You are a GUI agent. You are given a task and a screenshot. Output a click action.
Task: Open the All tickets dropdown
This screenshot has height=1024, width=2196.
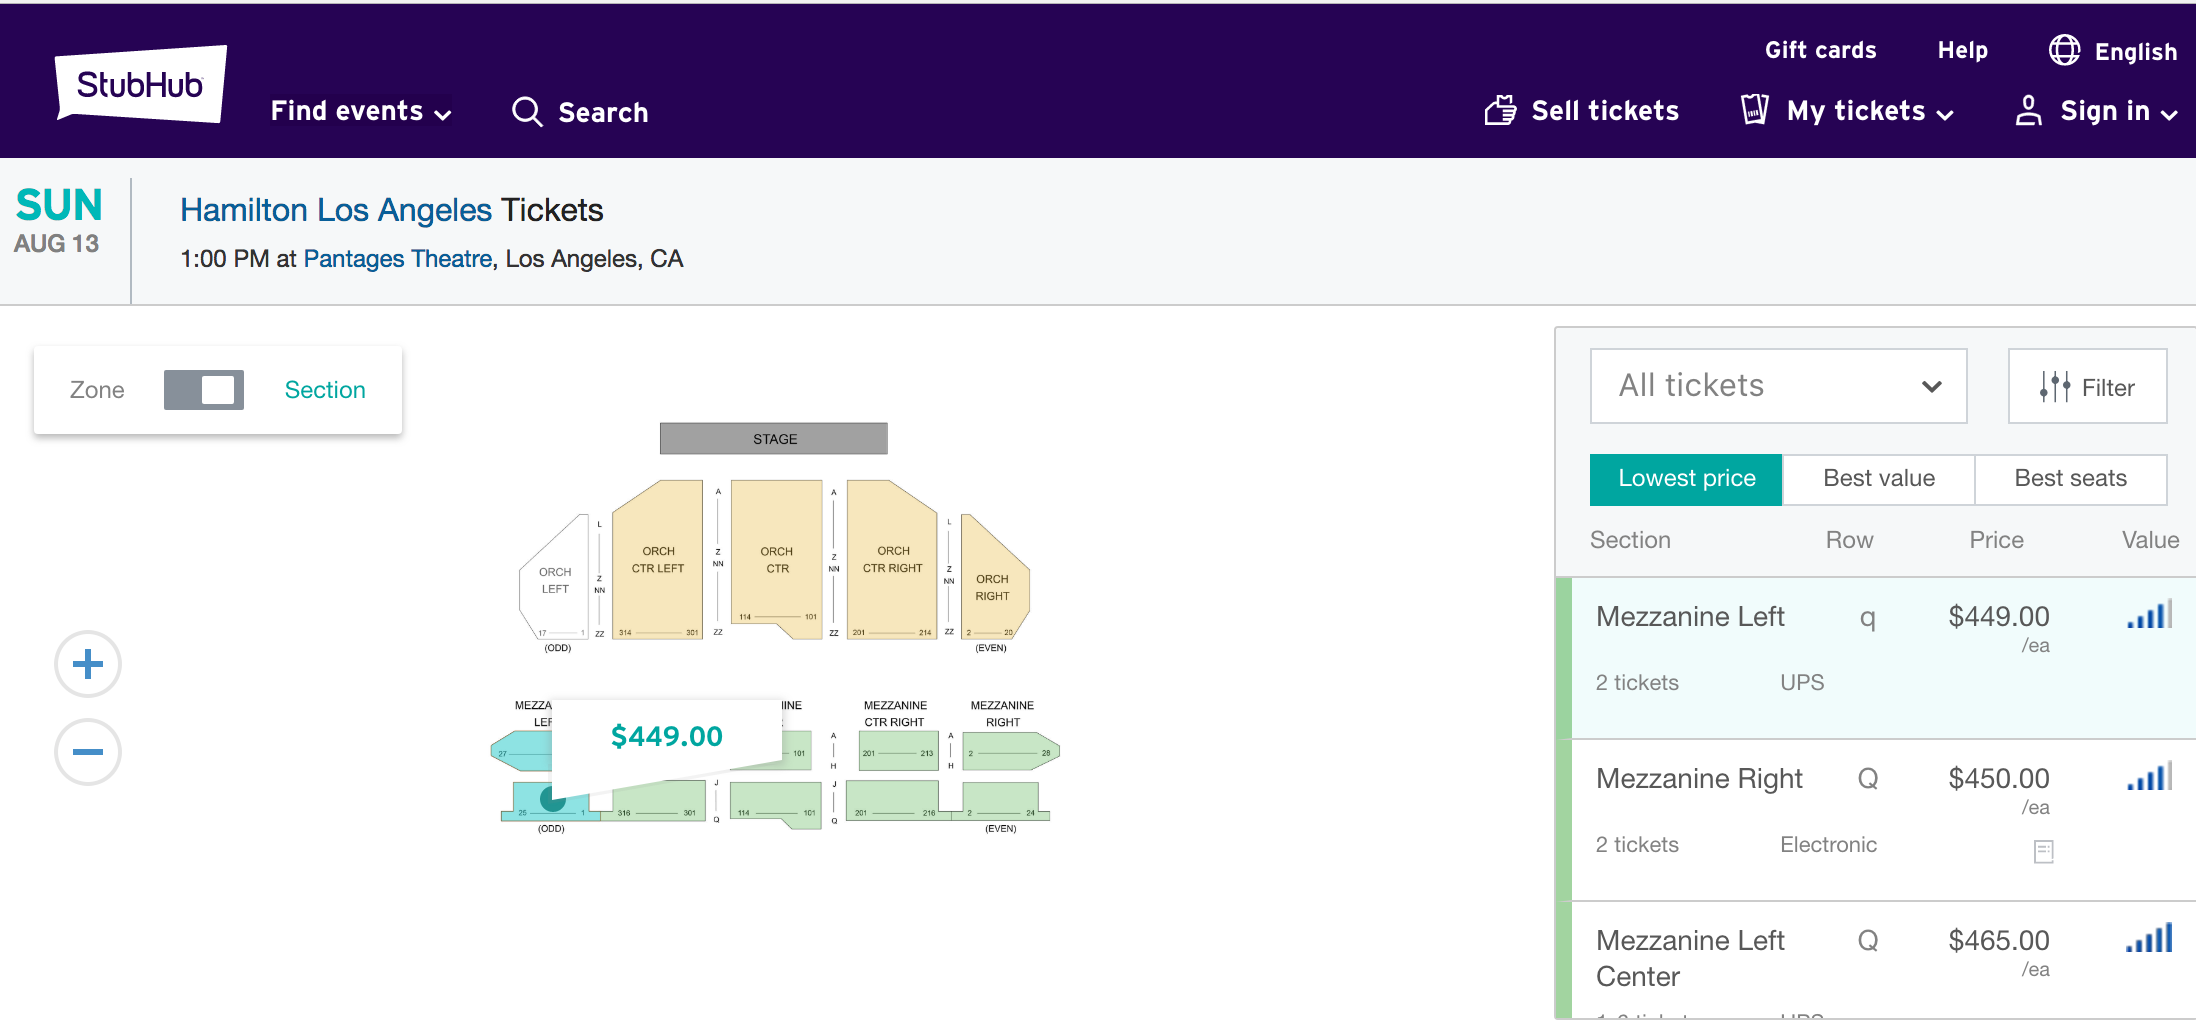click(x=1778, y=386)
